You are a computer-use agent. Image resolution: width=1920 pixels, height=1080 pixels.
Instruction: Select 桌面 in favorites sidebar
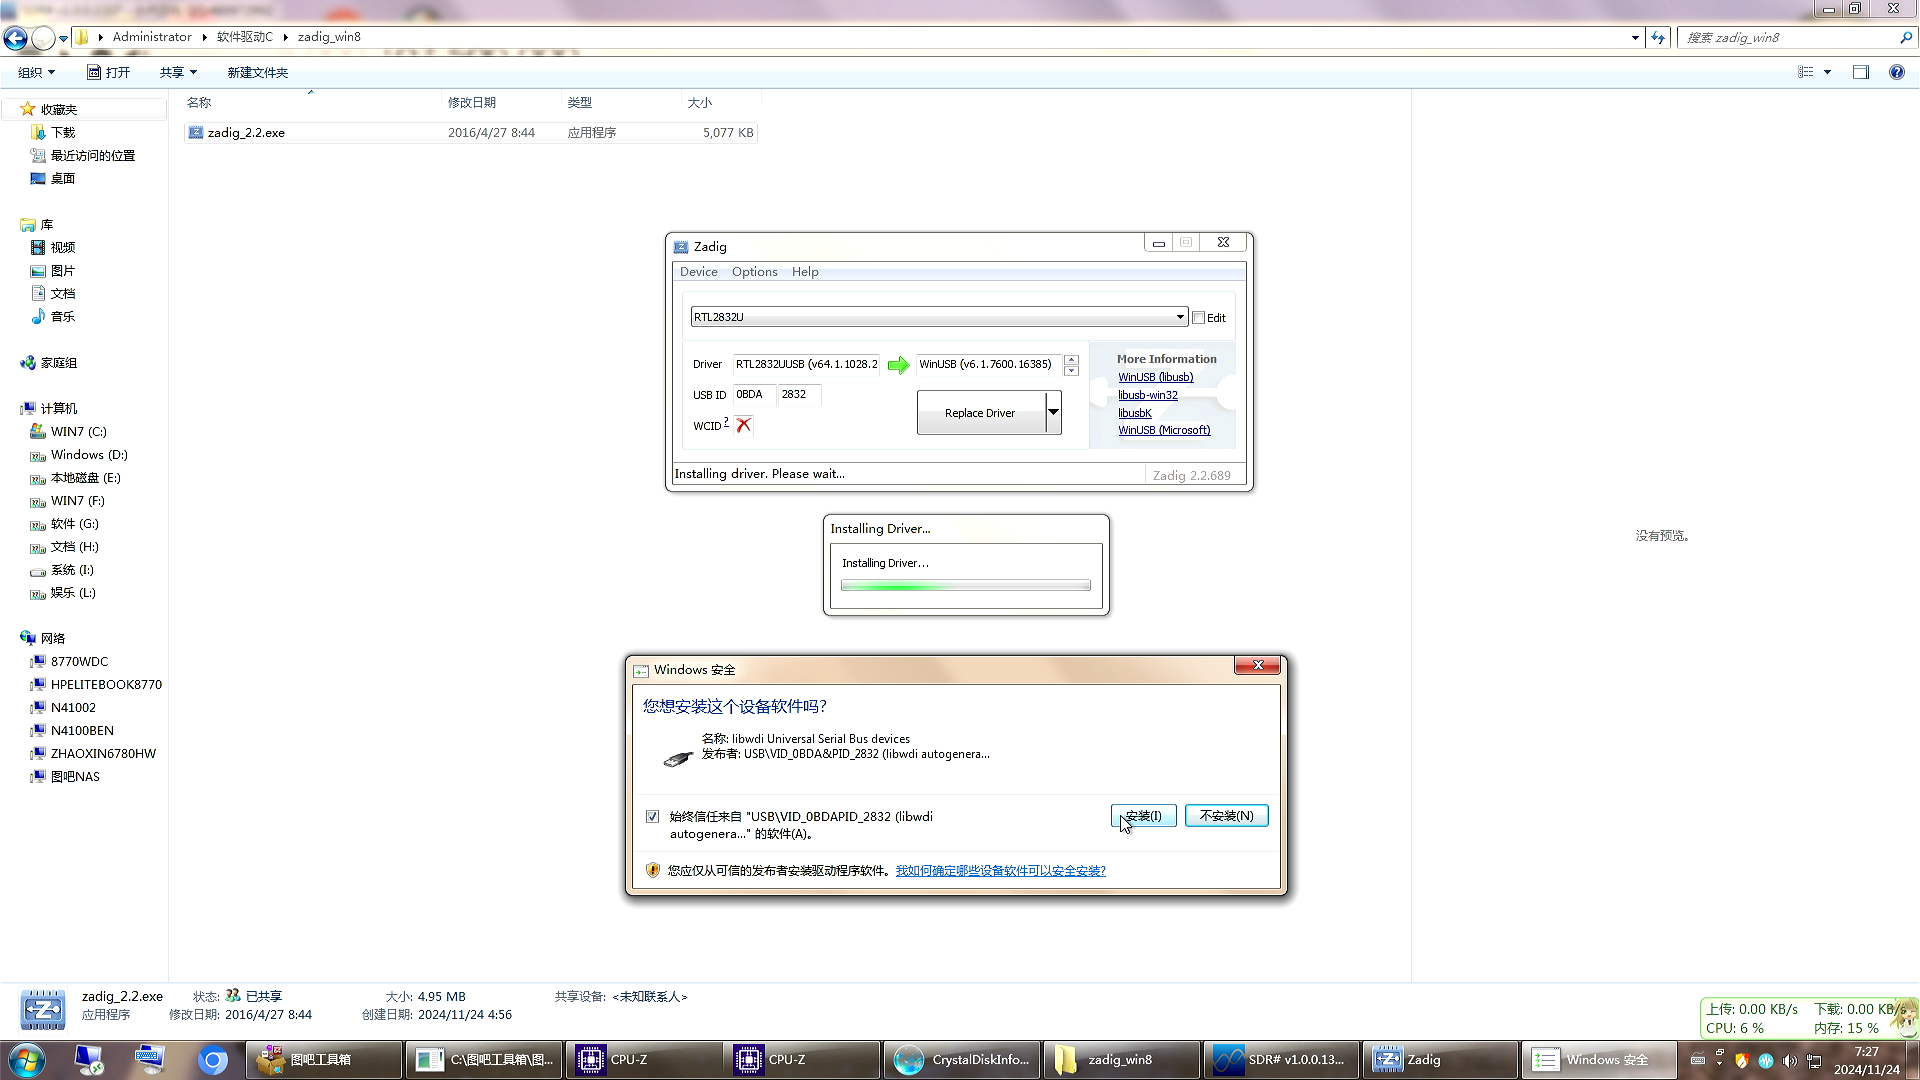coord(52,179)
